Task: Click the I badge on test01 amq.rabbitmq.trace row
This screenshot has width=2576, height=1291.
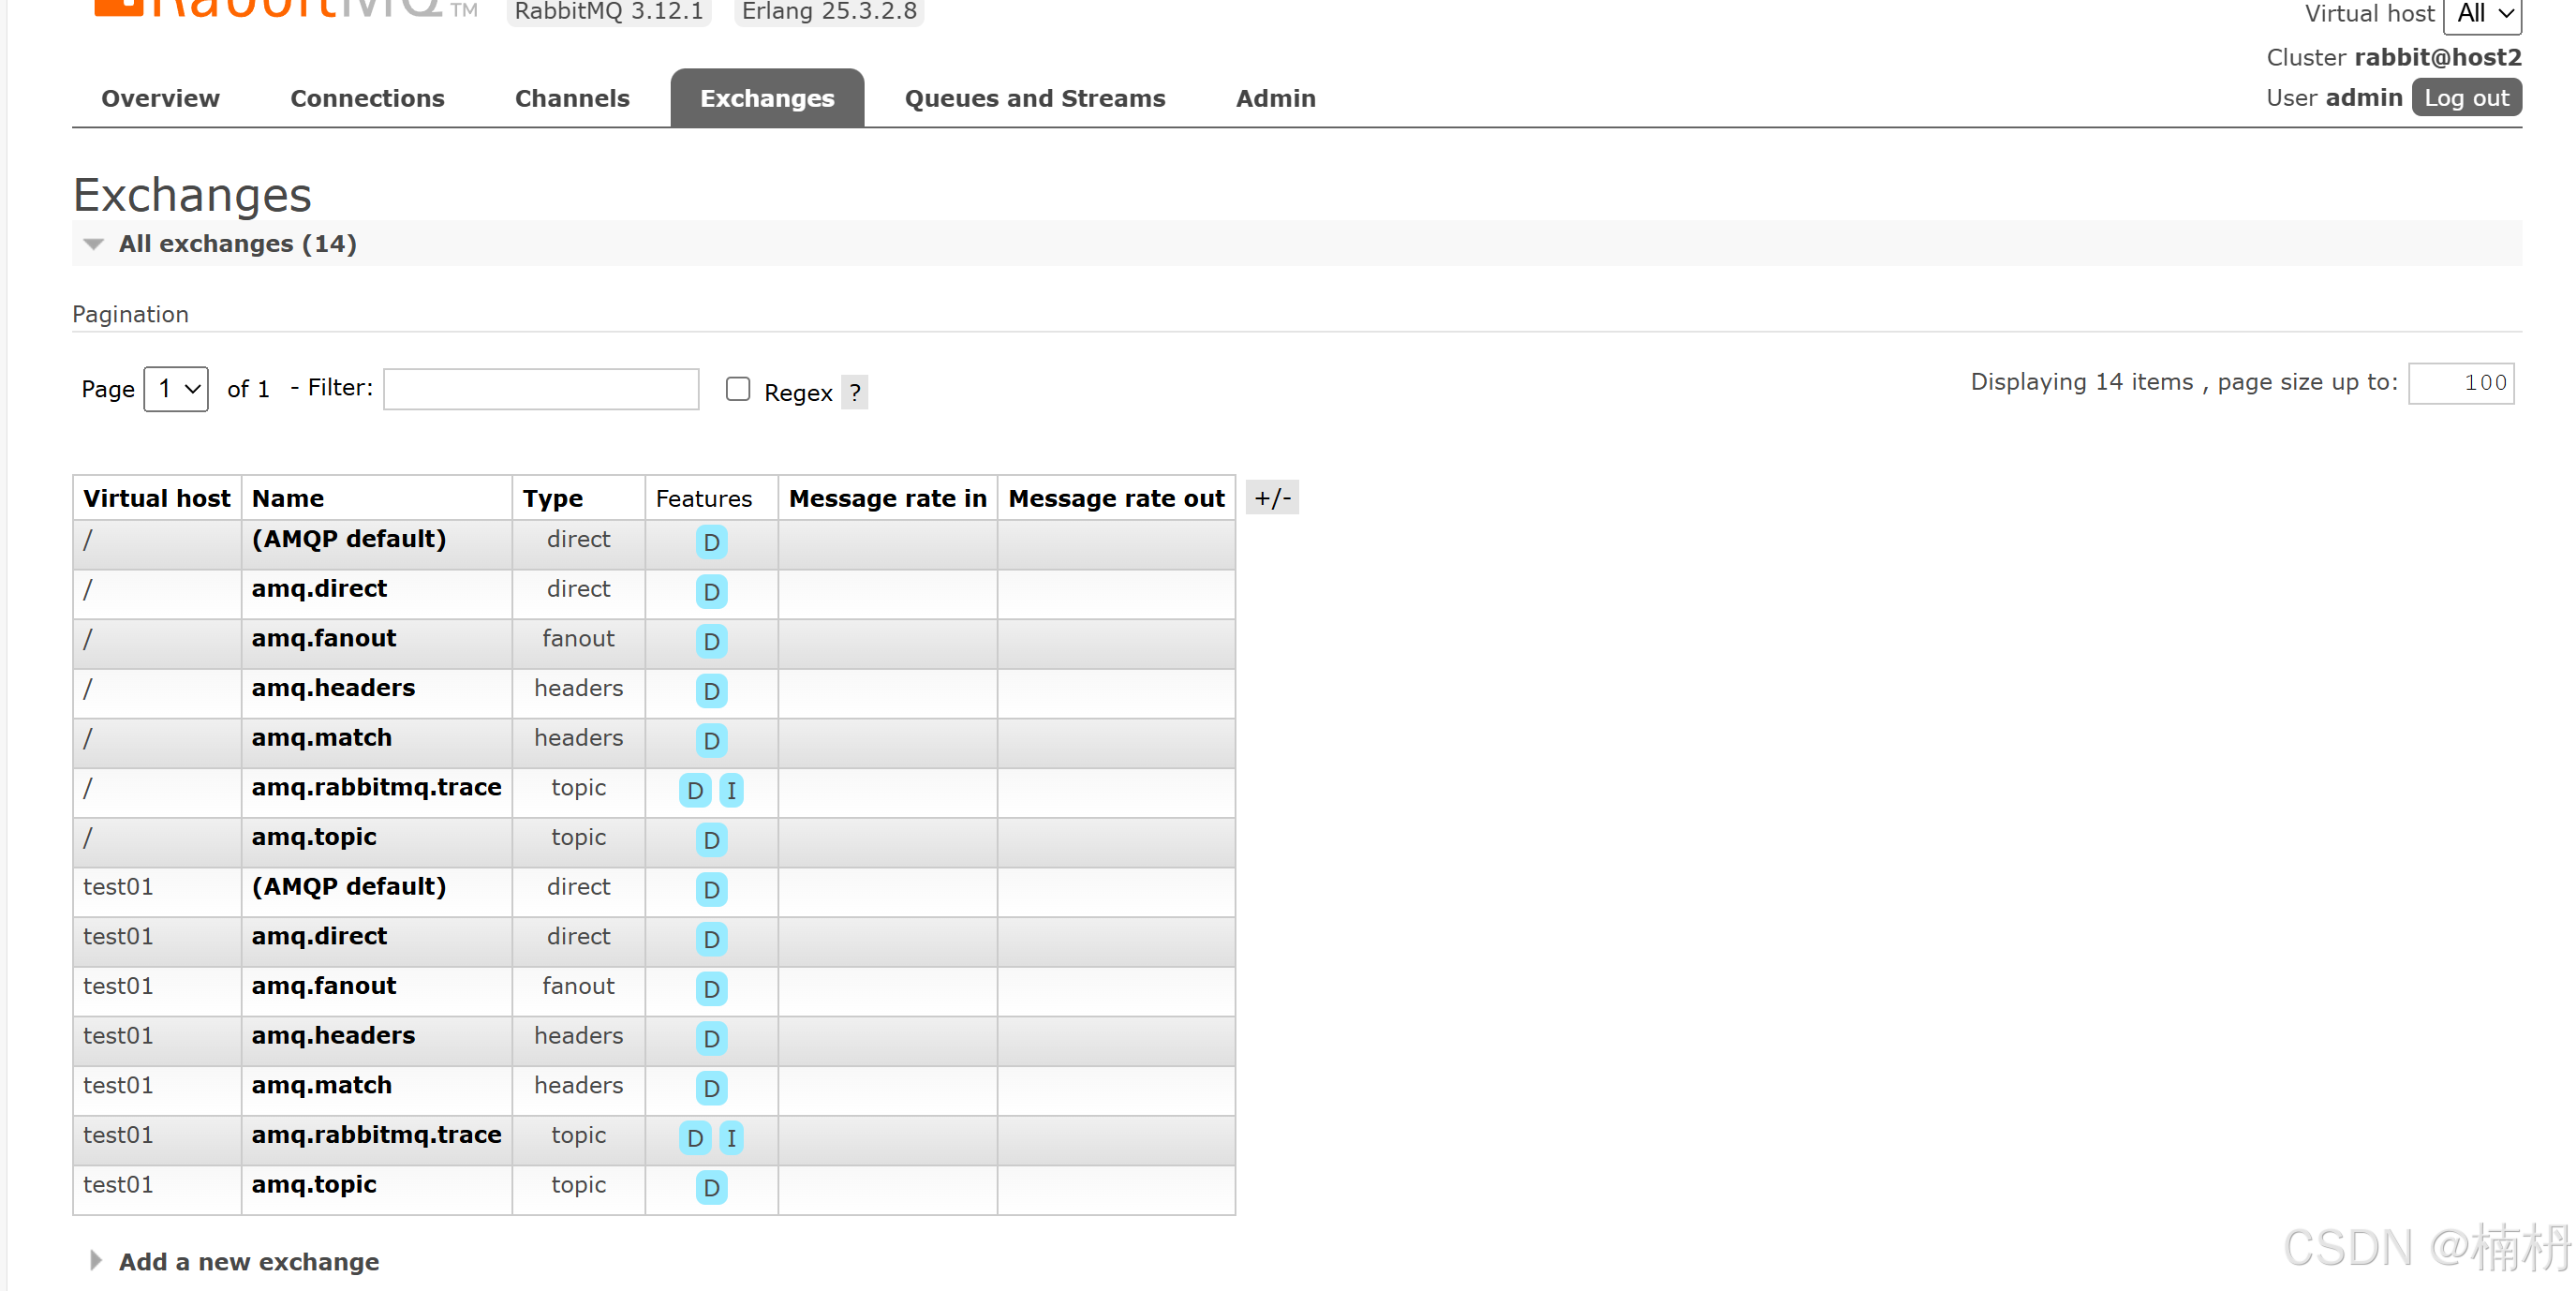Action: coord(731,1137)
